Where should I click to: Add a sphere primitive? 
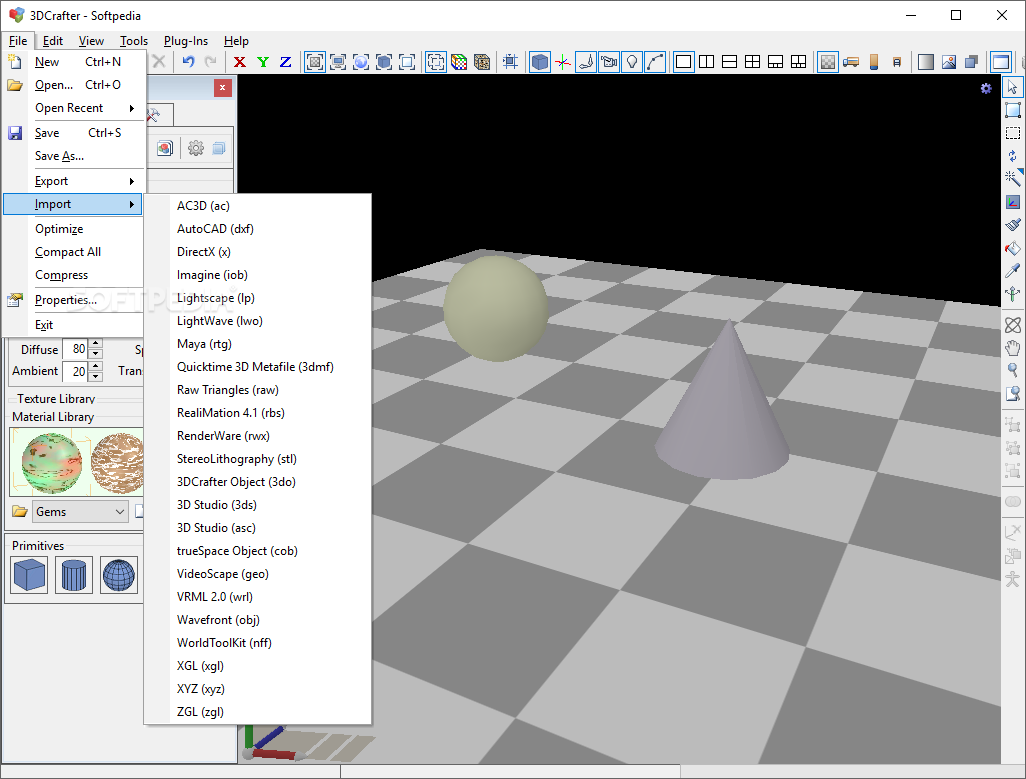[x=118, y=575]
